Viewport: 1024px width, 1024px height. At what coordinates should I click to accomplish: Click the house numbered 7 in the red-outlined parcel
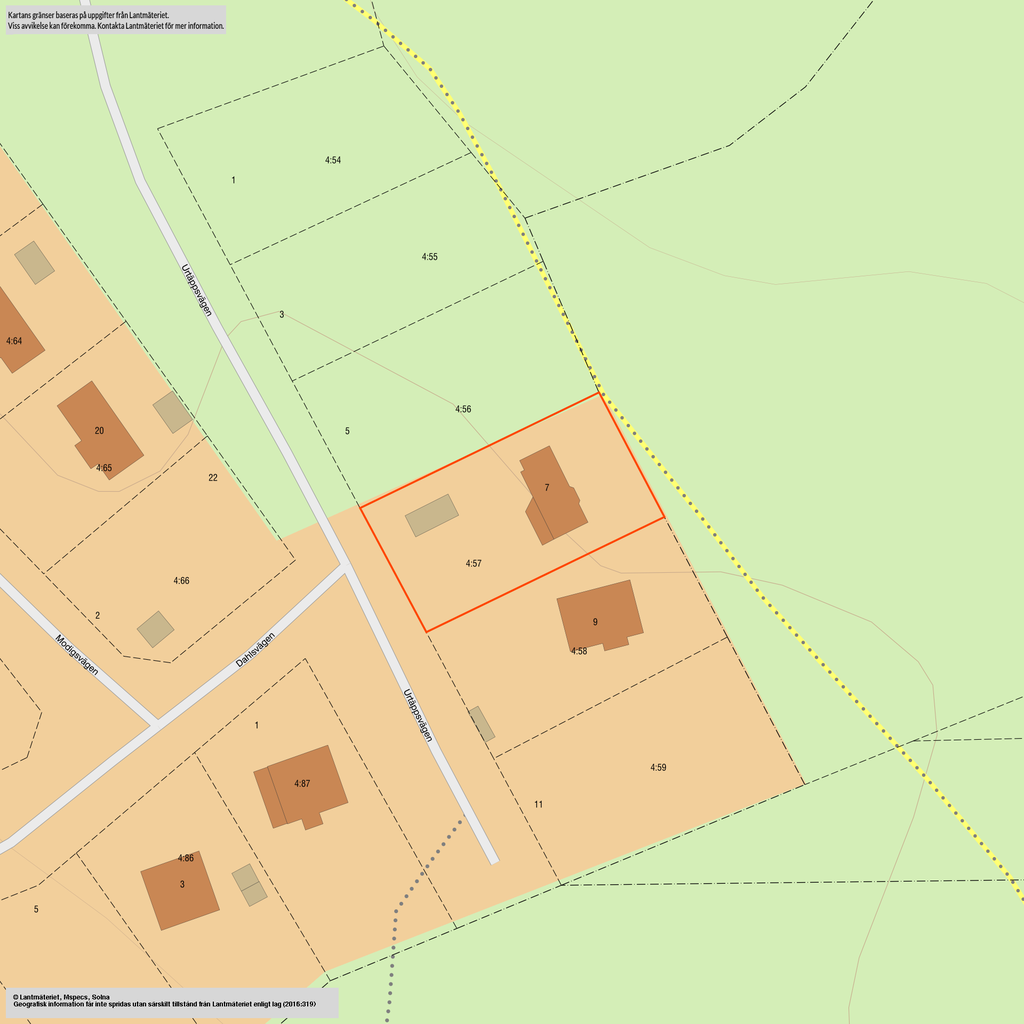pos(553,495)
